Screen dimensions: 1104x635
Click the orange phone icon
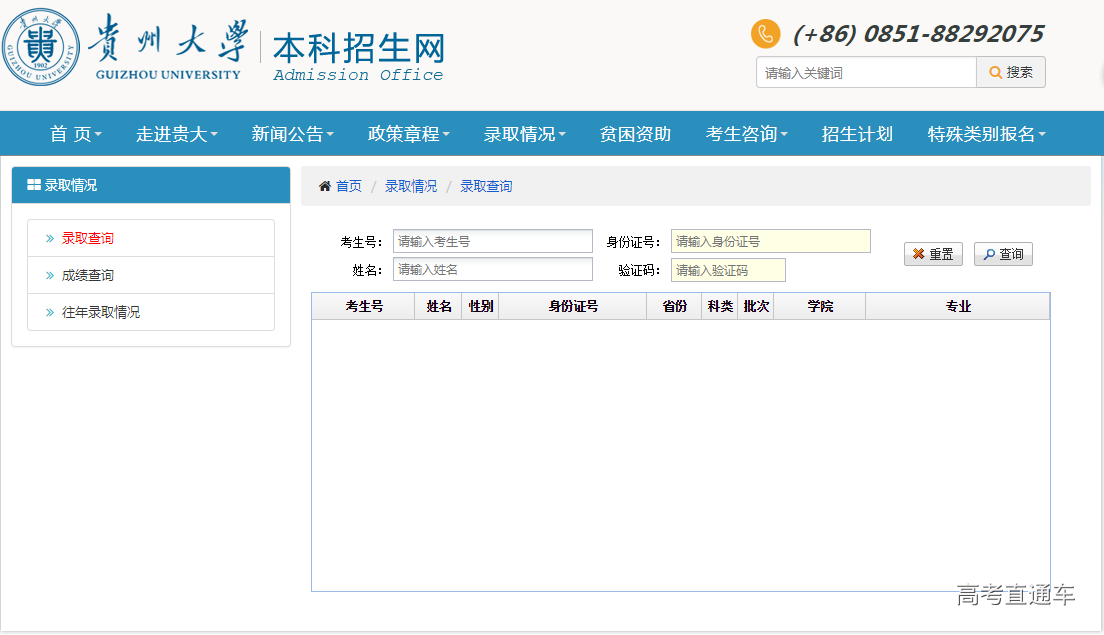[x=765, y=34]
